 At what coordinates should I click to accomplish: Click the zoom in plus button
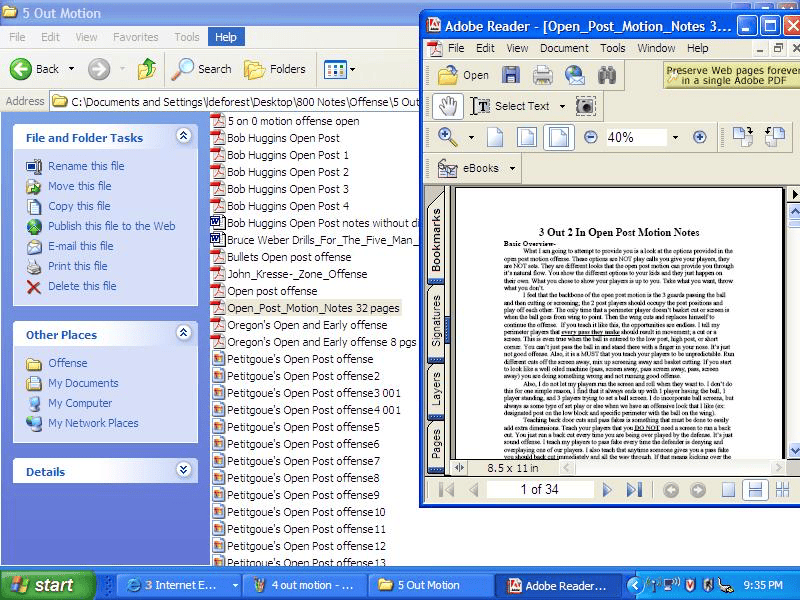pos(699,137)
